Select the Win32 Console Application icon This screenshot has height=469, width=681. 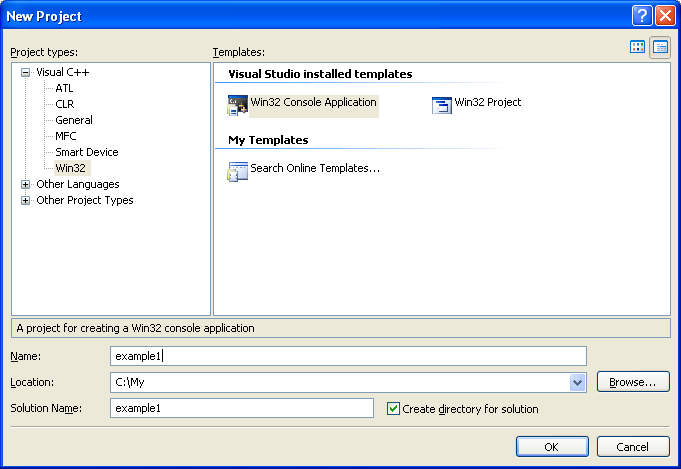pyautogui.click(x=238, y=106)
